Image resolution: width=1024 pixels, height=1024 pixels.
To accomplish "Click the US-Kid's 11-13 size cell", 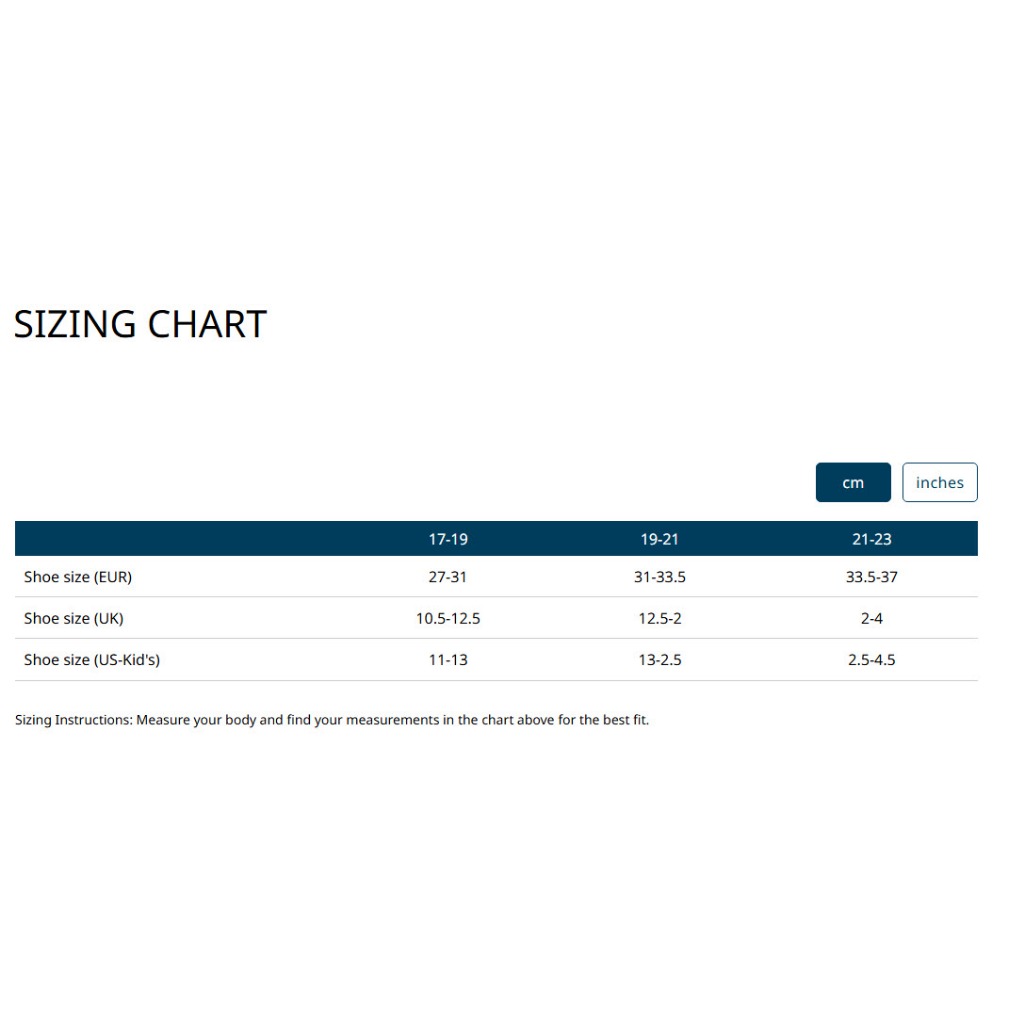I will click(448, 660).
